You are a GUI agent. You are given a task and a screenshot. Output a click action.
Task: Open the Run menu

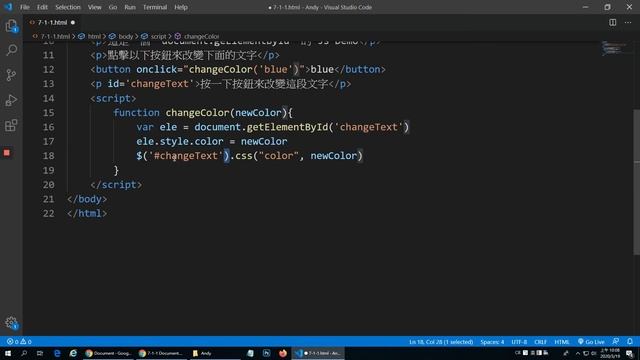point(130,7)
